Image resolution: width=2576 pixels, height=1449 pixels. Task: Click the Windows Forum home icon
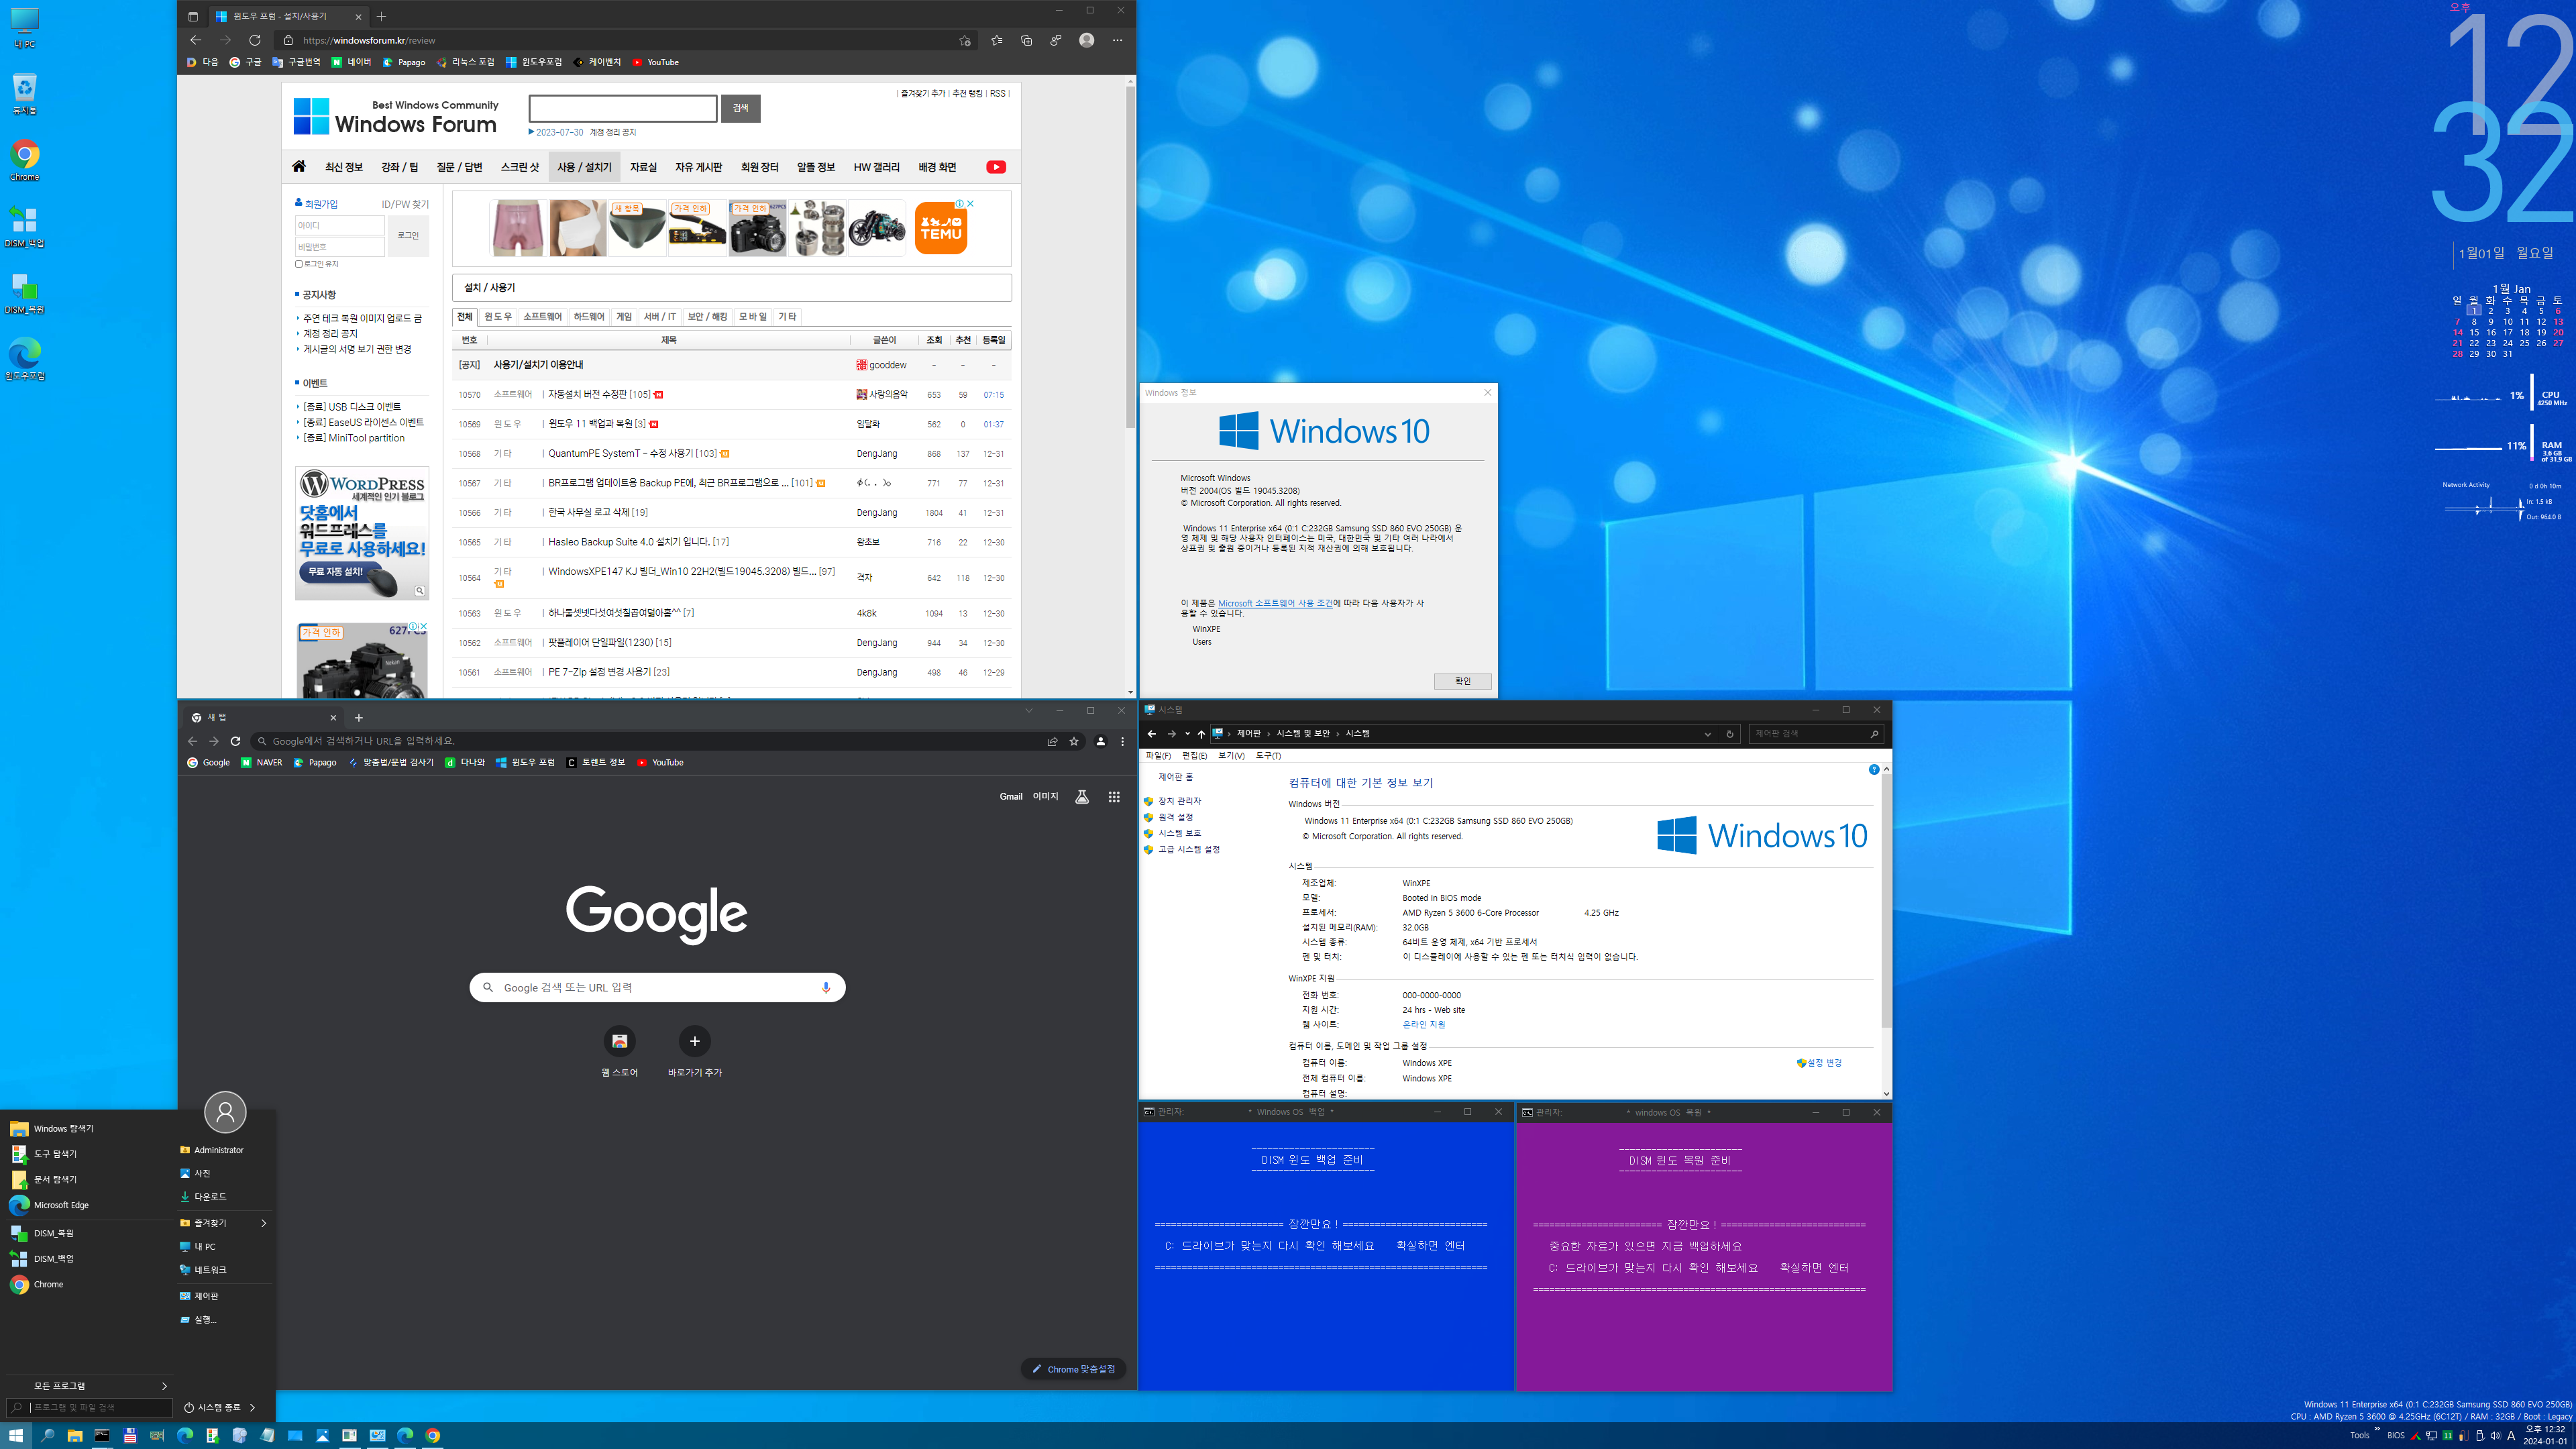(x=298, y=167)
